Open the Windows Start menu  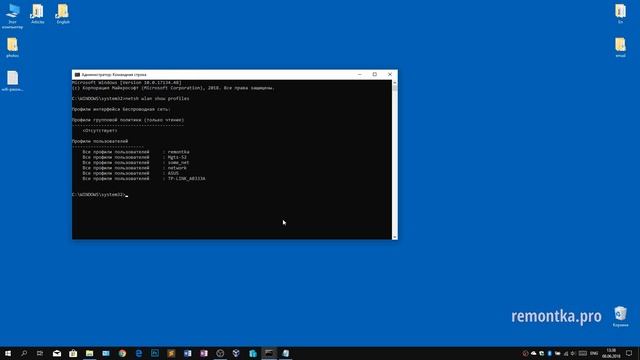point(8,353)
